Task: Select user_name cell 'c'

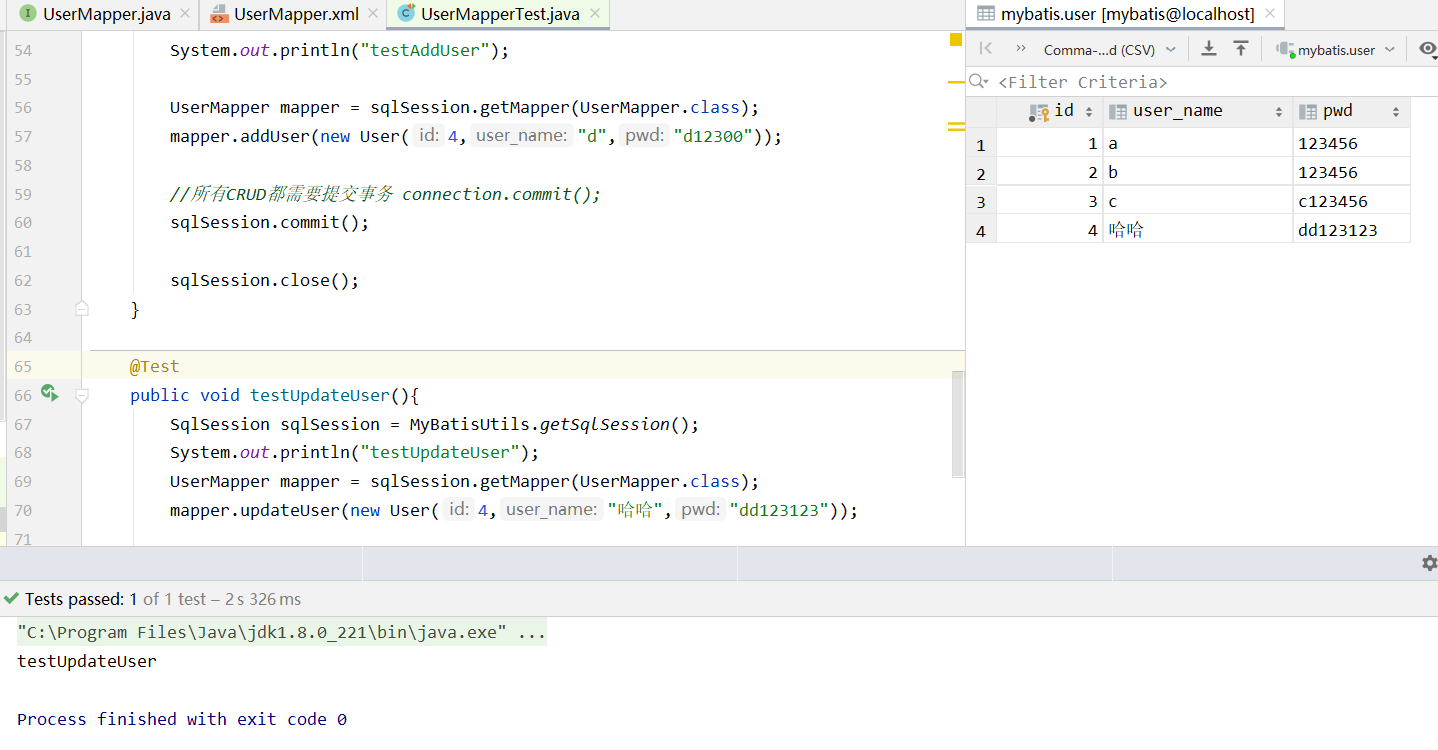Action: tap(1198, 201)
